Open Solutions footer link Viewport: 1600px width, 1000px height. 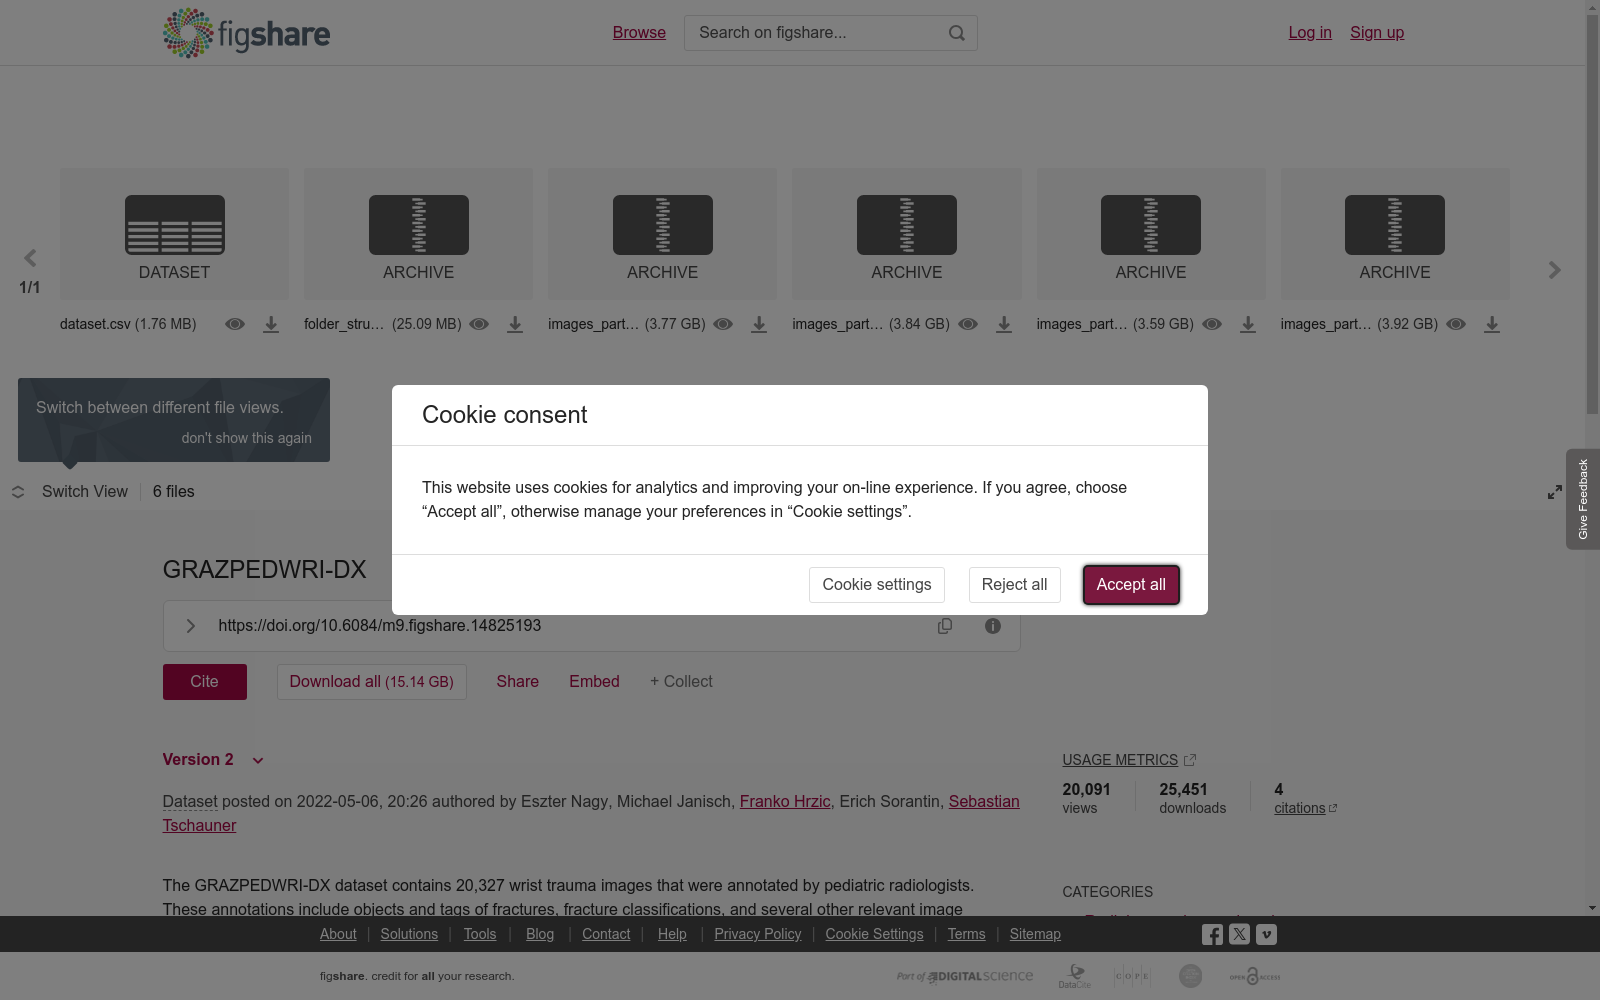[x=409, y=934]
